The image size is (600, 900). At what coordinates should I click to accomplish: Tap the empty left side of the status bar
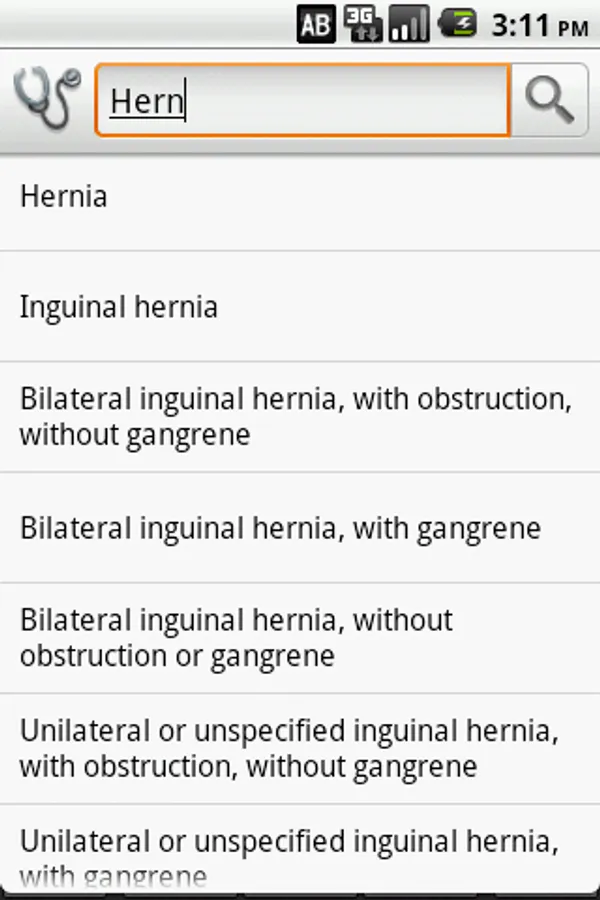[140, 24]
